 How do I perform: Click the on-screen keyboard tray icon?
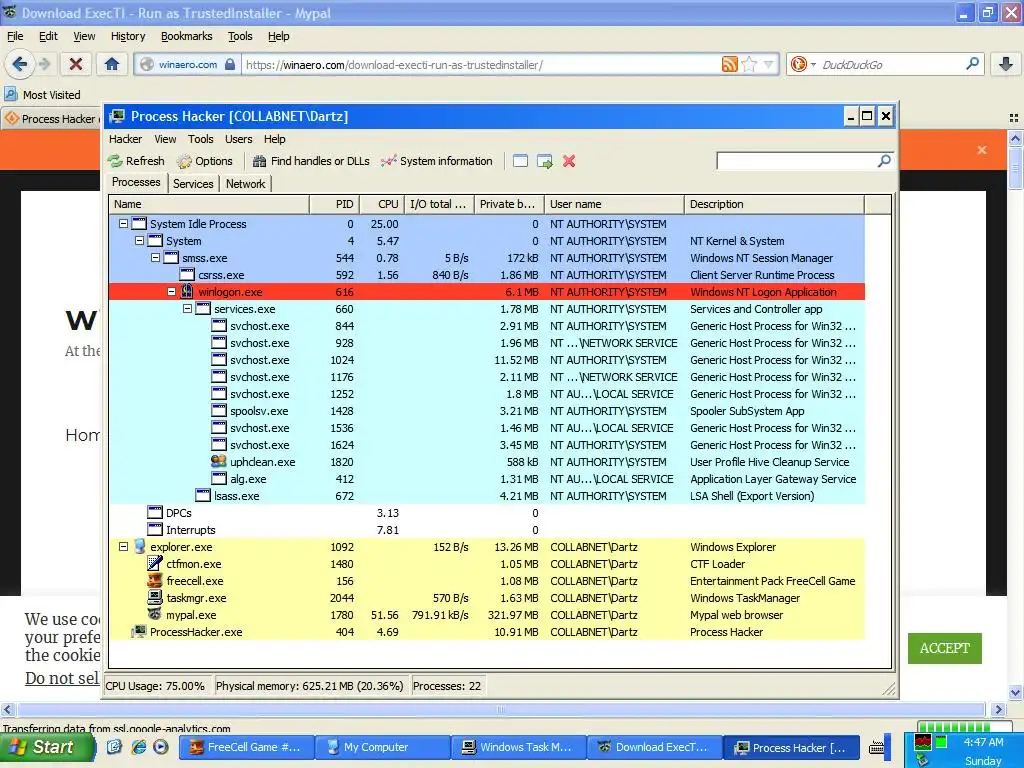pyautogui.click(x=877, y=748)
